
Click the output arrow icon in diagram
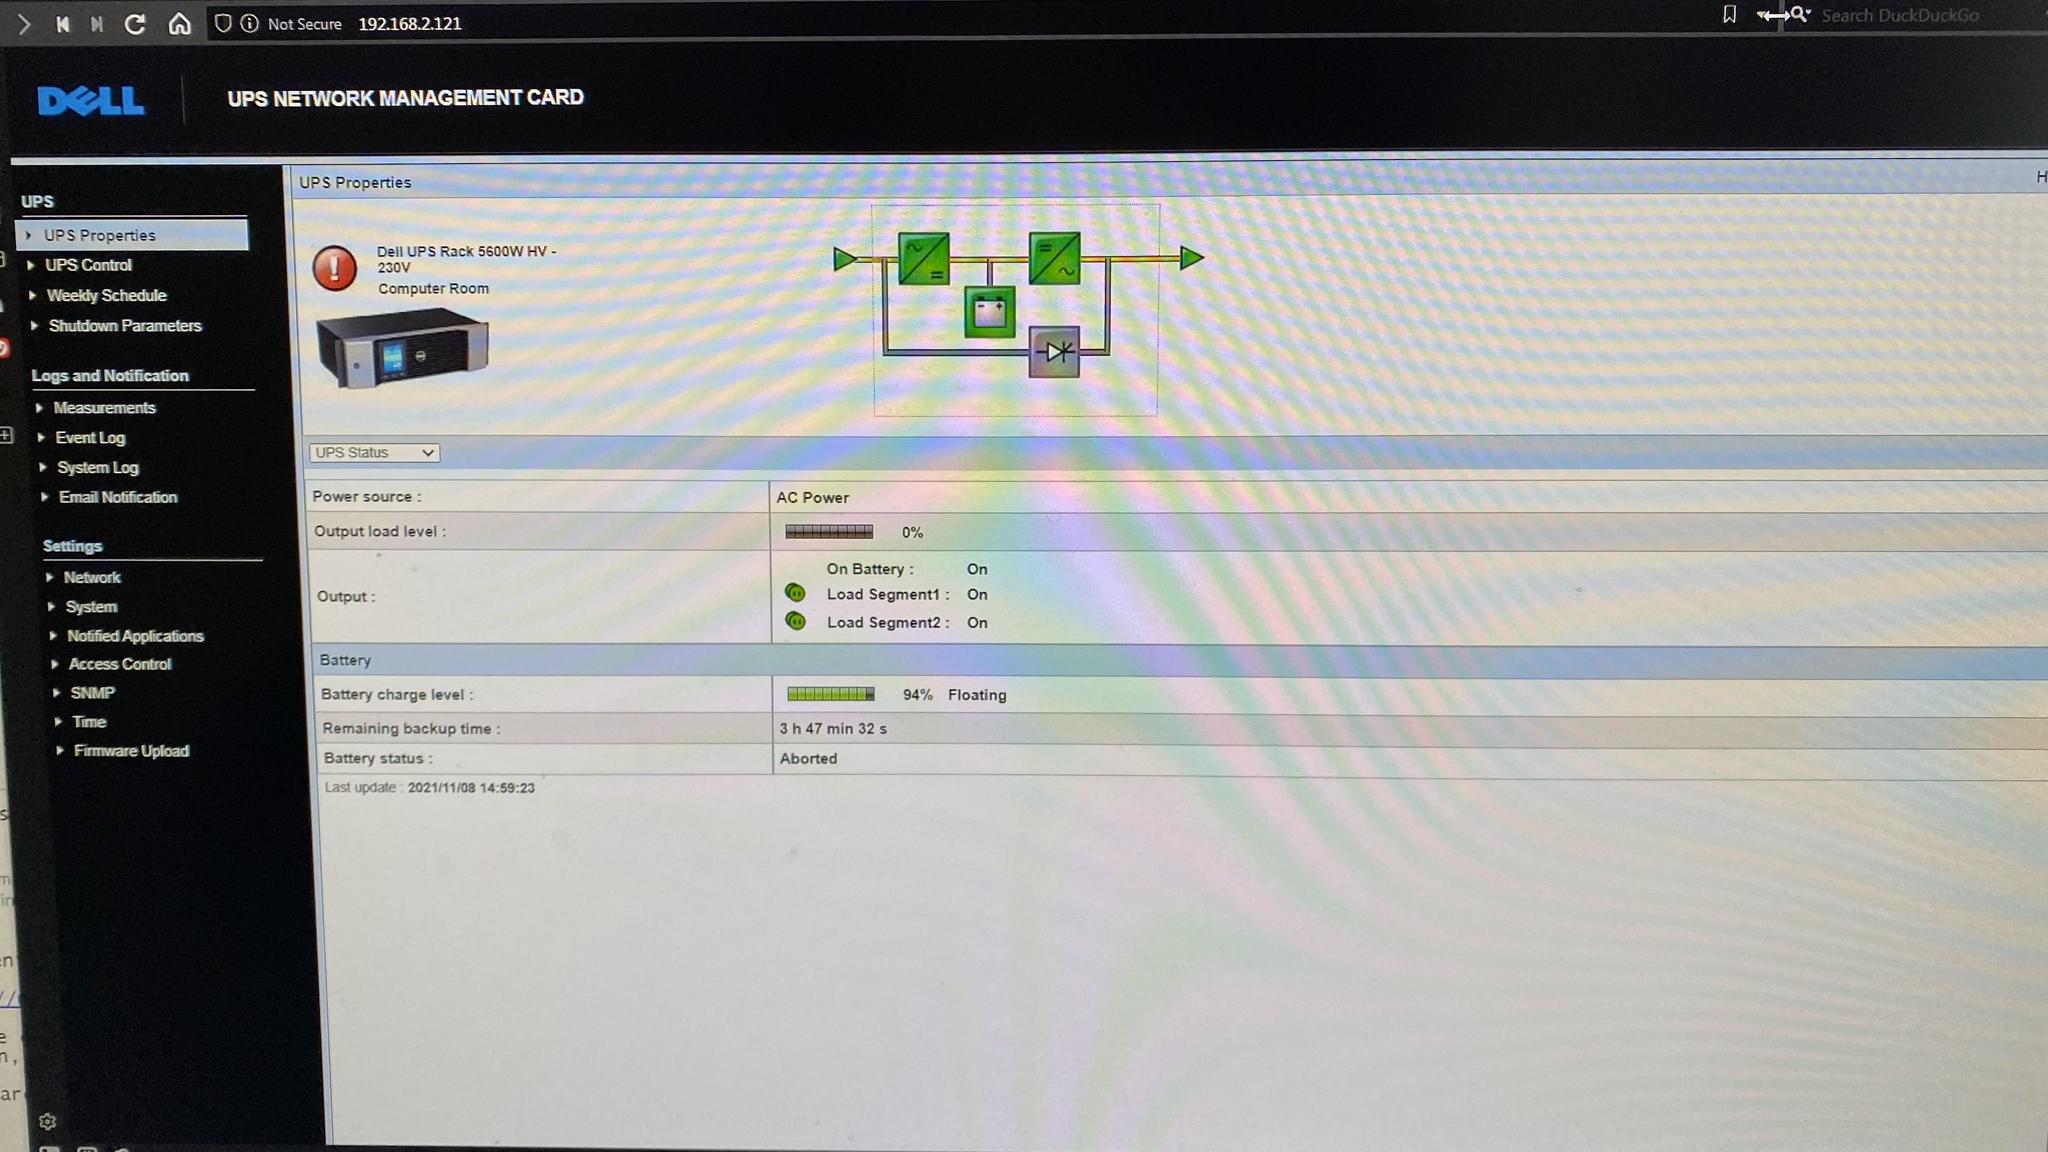[x=1191, y=258]
